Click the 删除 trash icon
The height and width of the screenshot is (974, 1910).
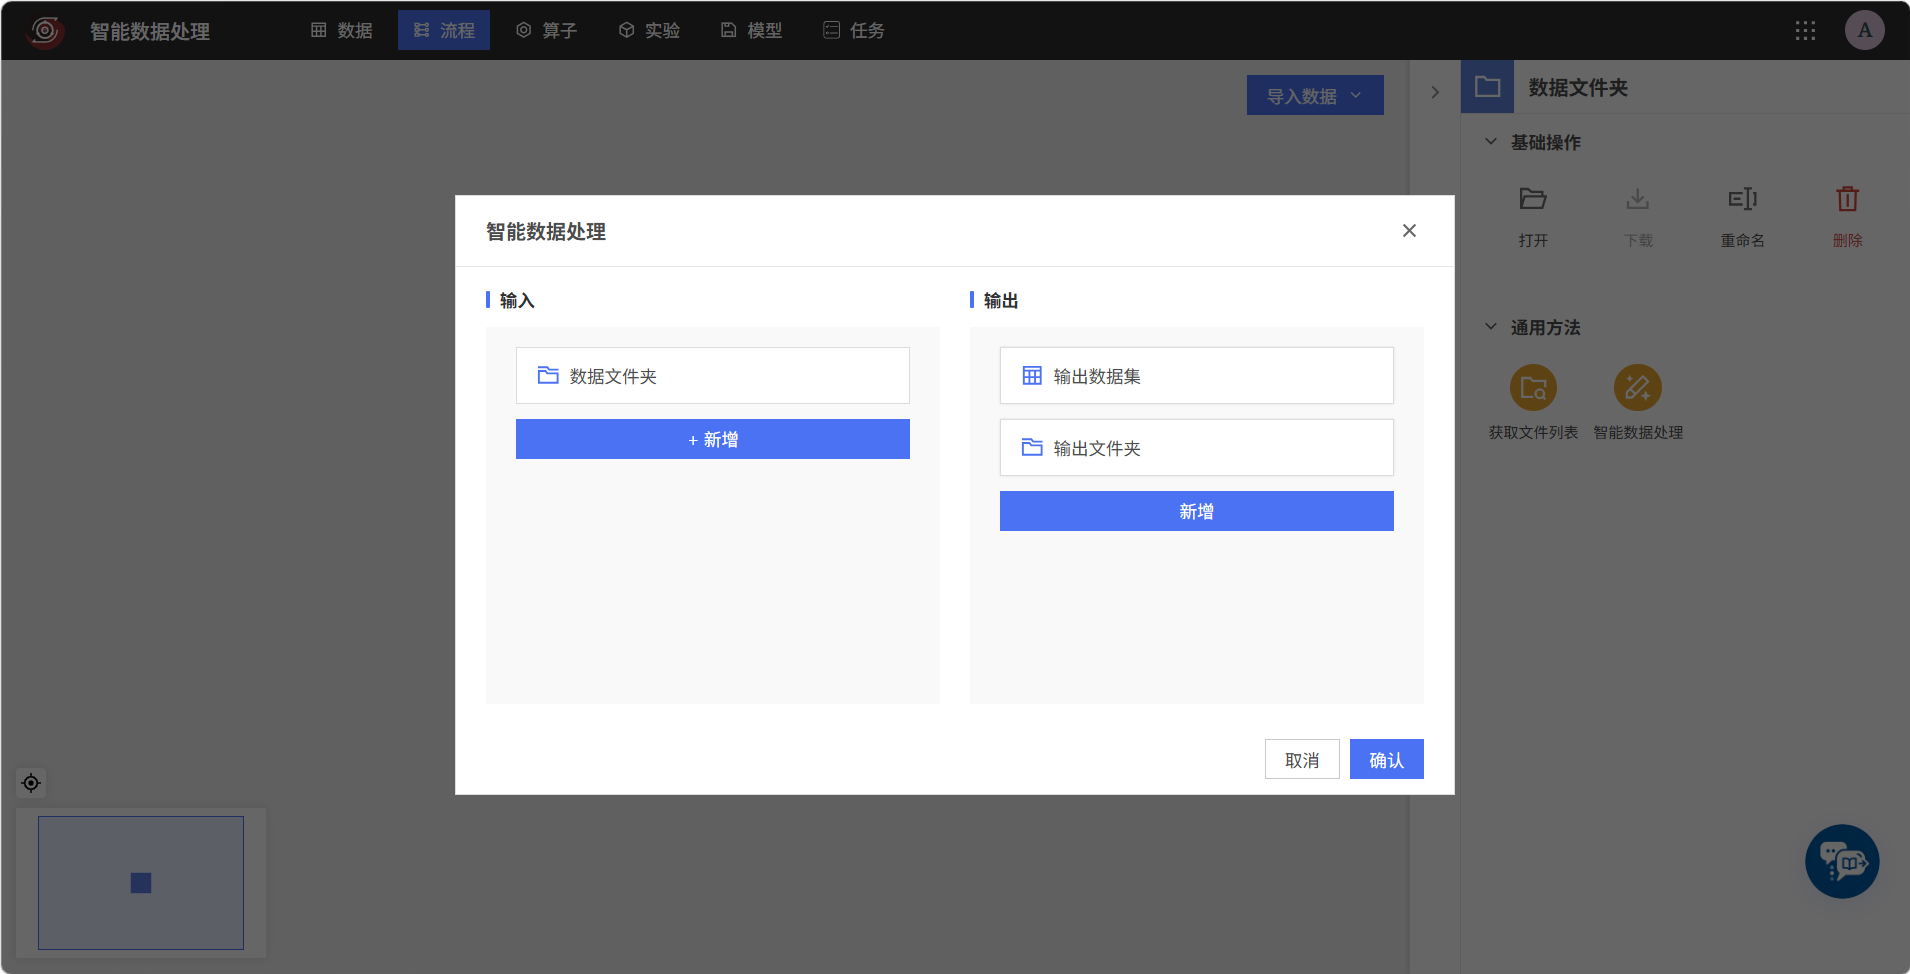1848,199
